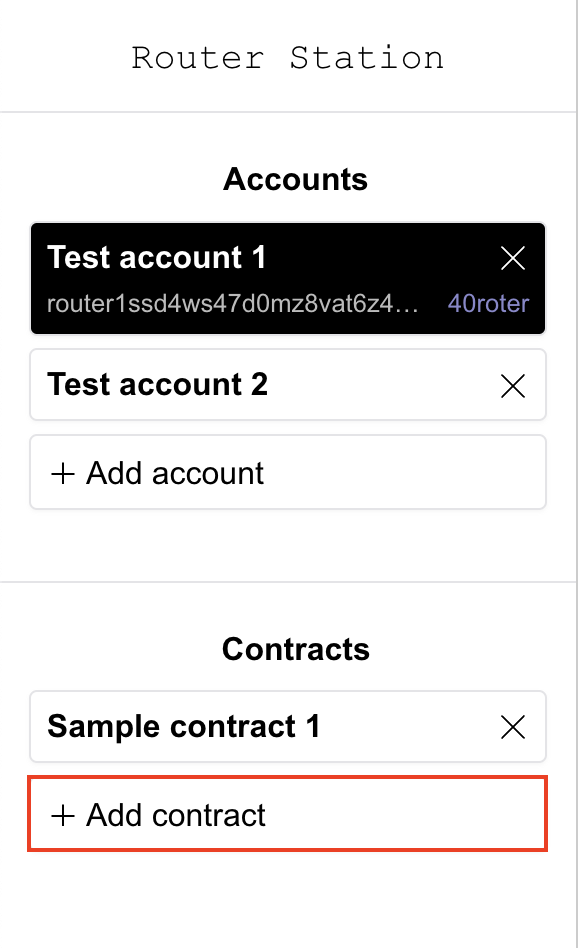Screen dimensions: 578x948
Task: Remove Sample contract 1 via X icon
Action: (x=513, y=727)
